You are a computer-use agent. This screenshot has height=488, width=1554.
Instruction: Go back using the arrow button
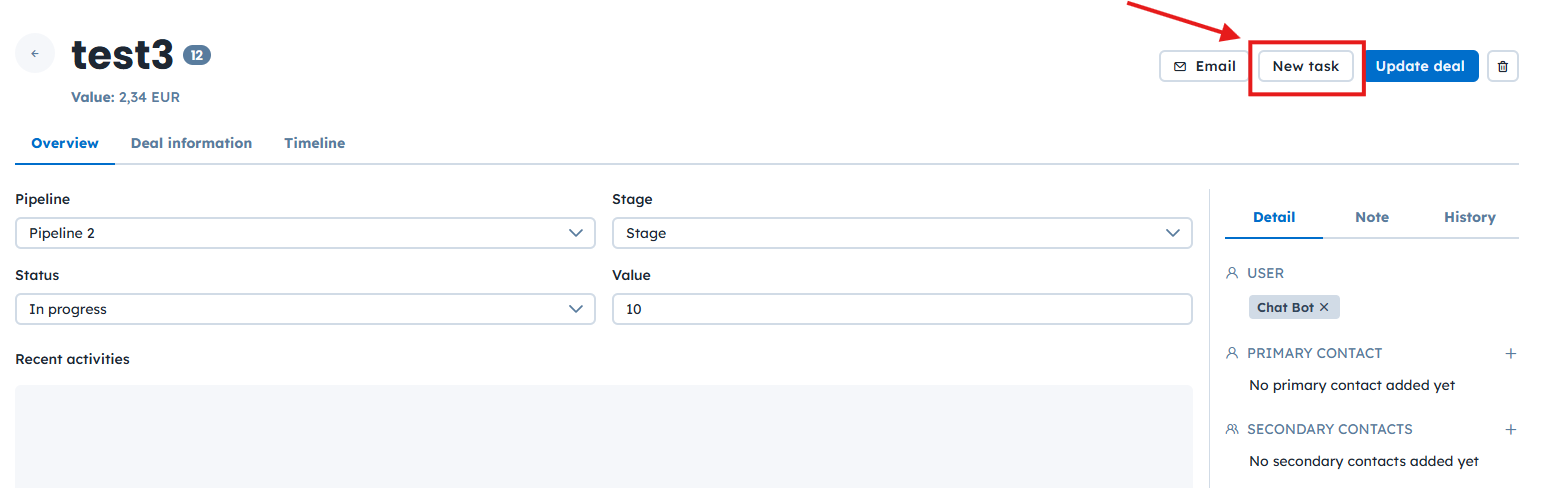35,54
